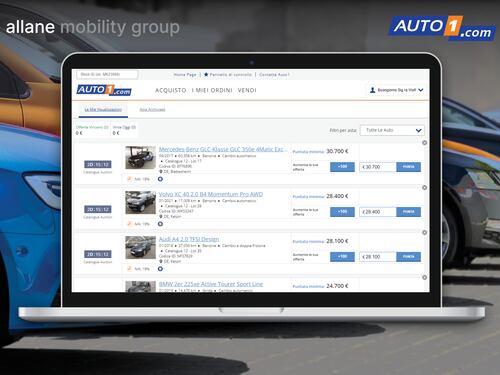Open the Audi A4 2.0 TFSI Design listing

[189, 239]
